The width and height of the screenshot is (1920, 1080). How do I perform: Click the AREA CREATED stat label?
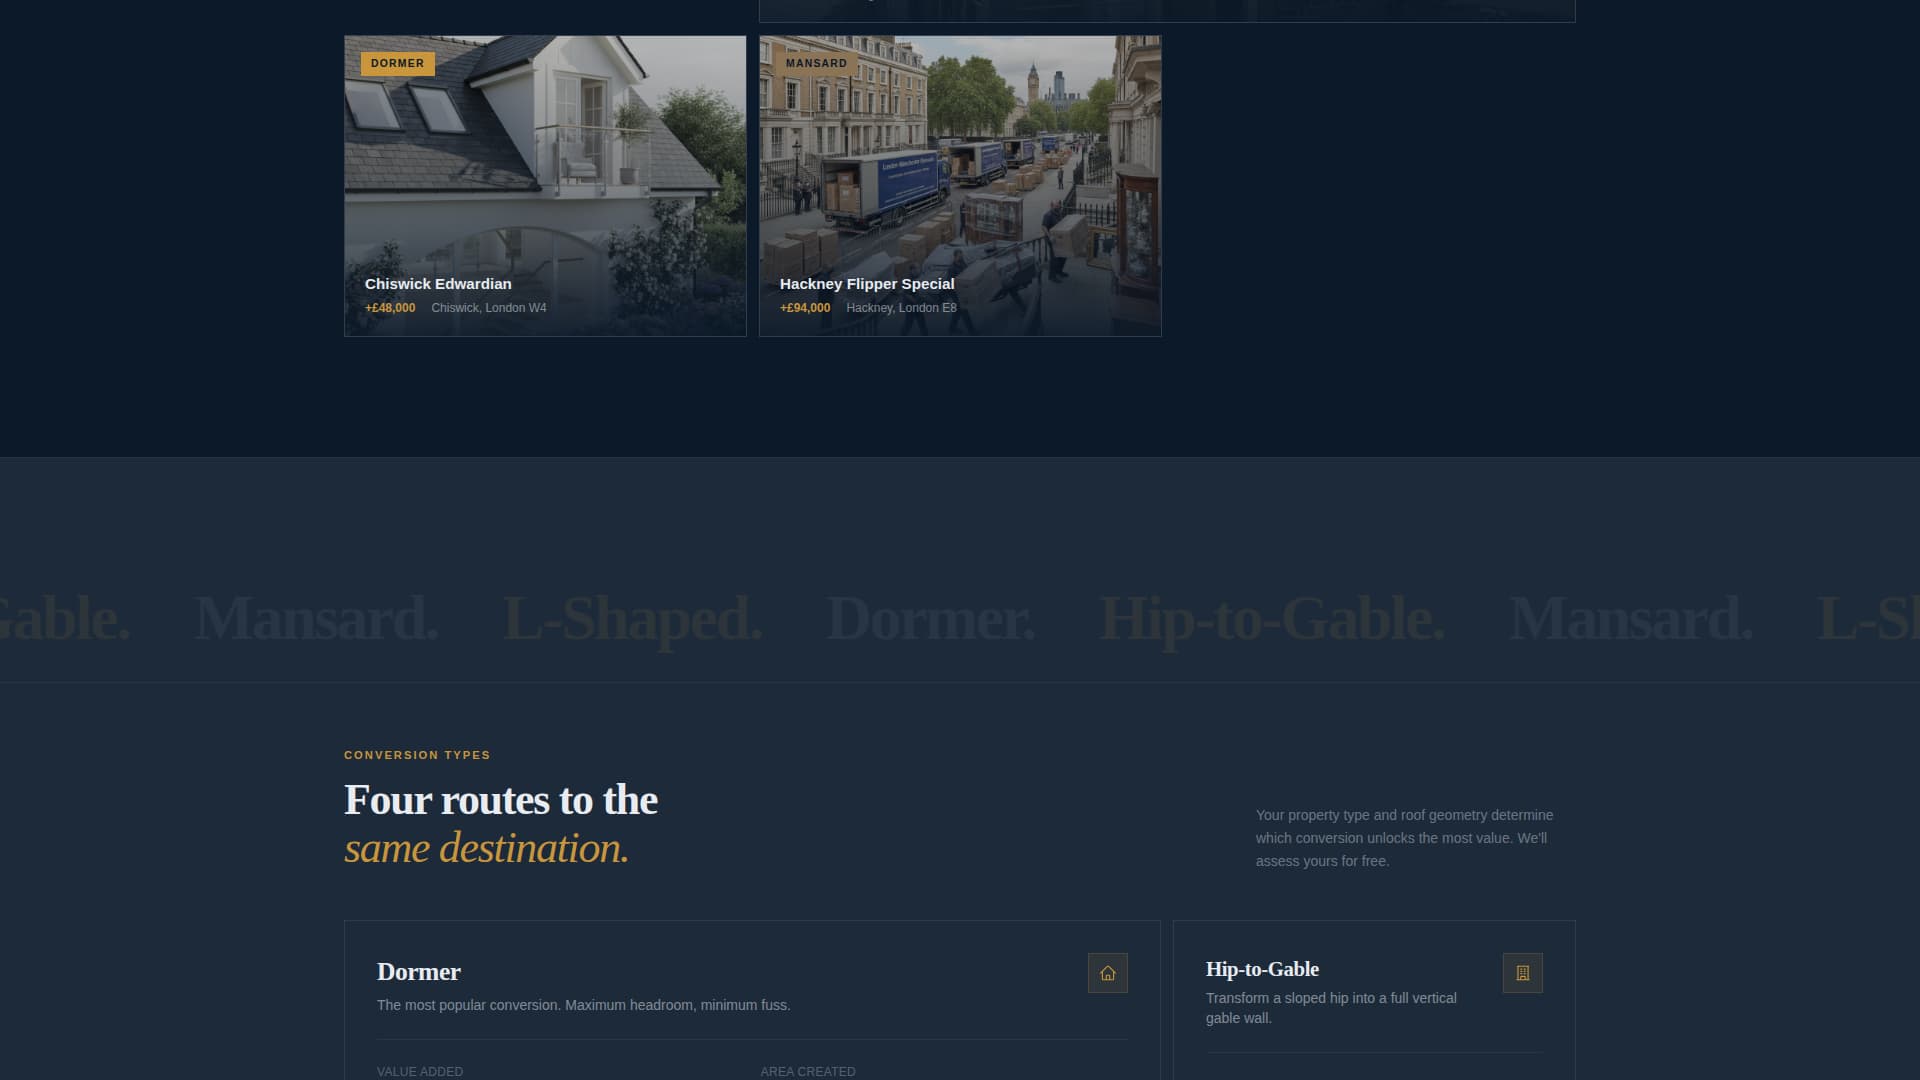tap(807, 1071)
